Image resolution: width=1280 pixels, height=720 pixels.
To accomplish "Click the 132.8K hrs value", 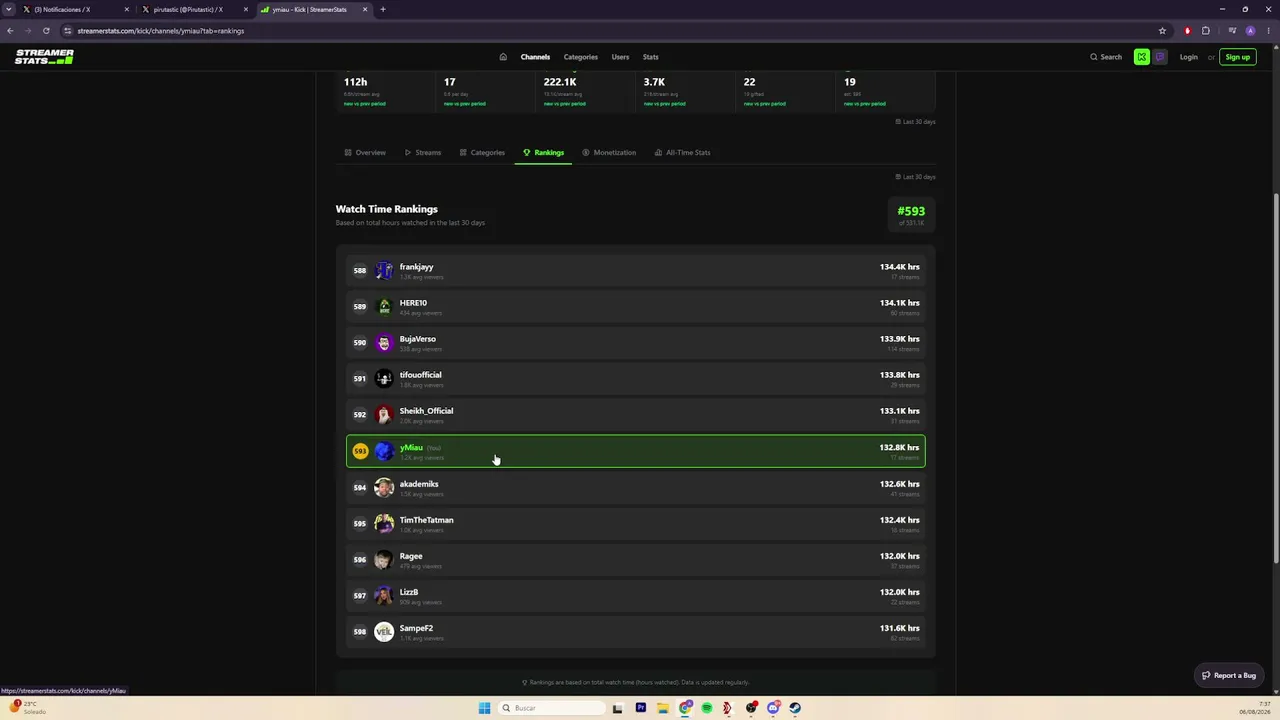I will pyautogui.click(x=899, y=448).
